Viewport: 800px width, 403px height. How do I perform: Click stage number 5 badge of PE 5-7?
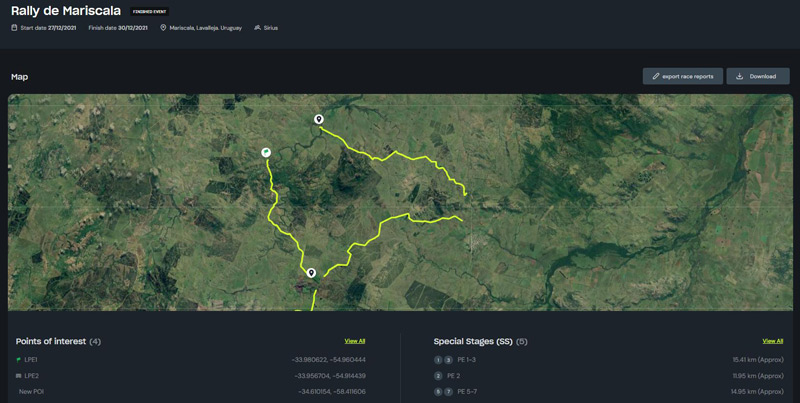click(x=438, y=392)
